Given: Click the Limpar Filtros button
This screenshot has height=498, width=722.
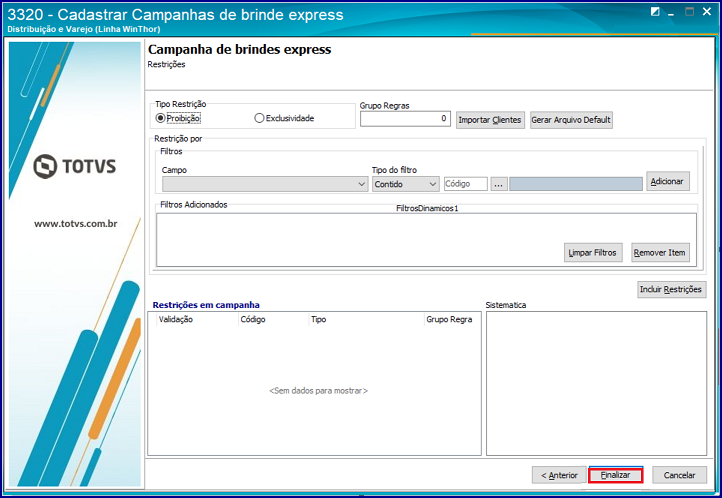Looking at the screenshot, I should click(x=593, y=253).
